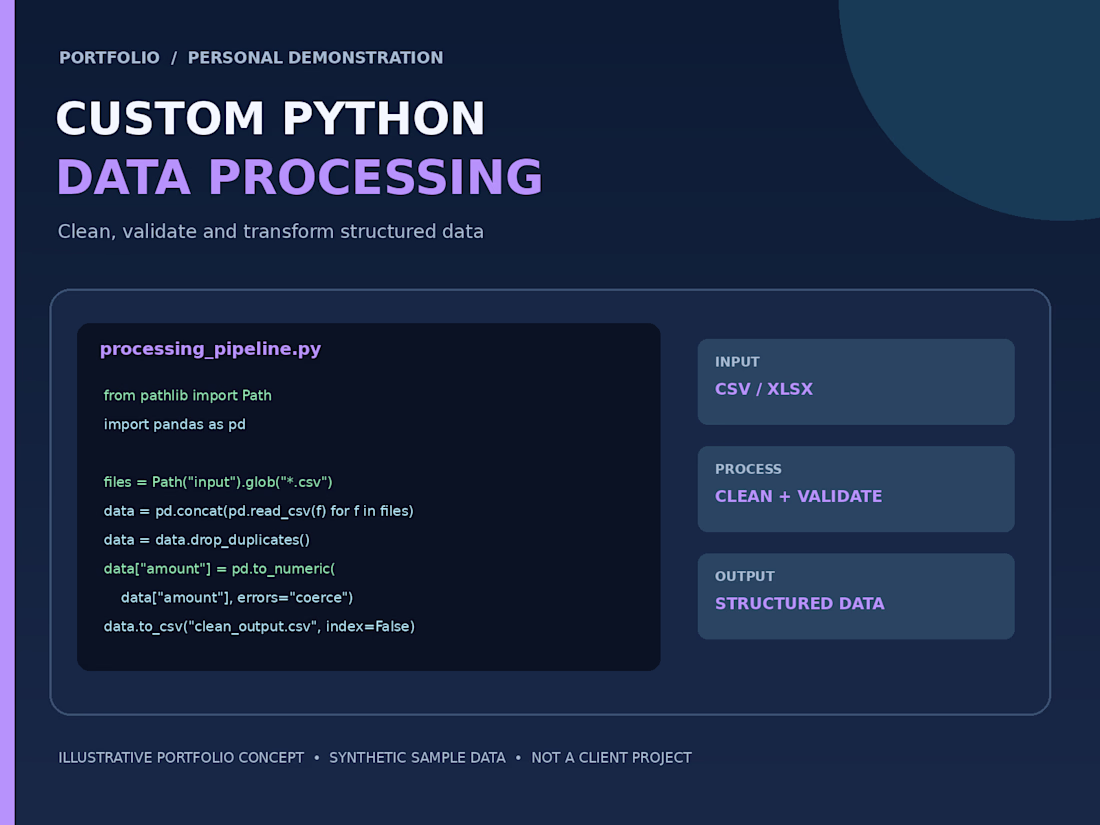This screenshot has width=1100, height=825.
Task: Click the PROCESS card label
Action: [x=749, y=469]
